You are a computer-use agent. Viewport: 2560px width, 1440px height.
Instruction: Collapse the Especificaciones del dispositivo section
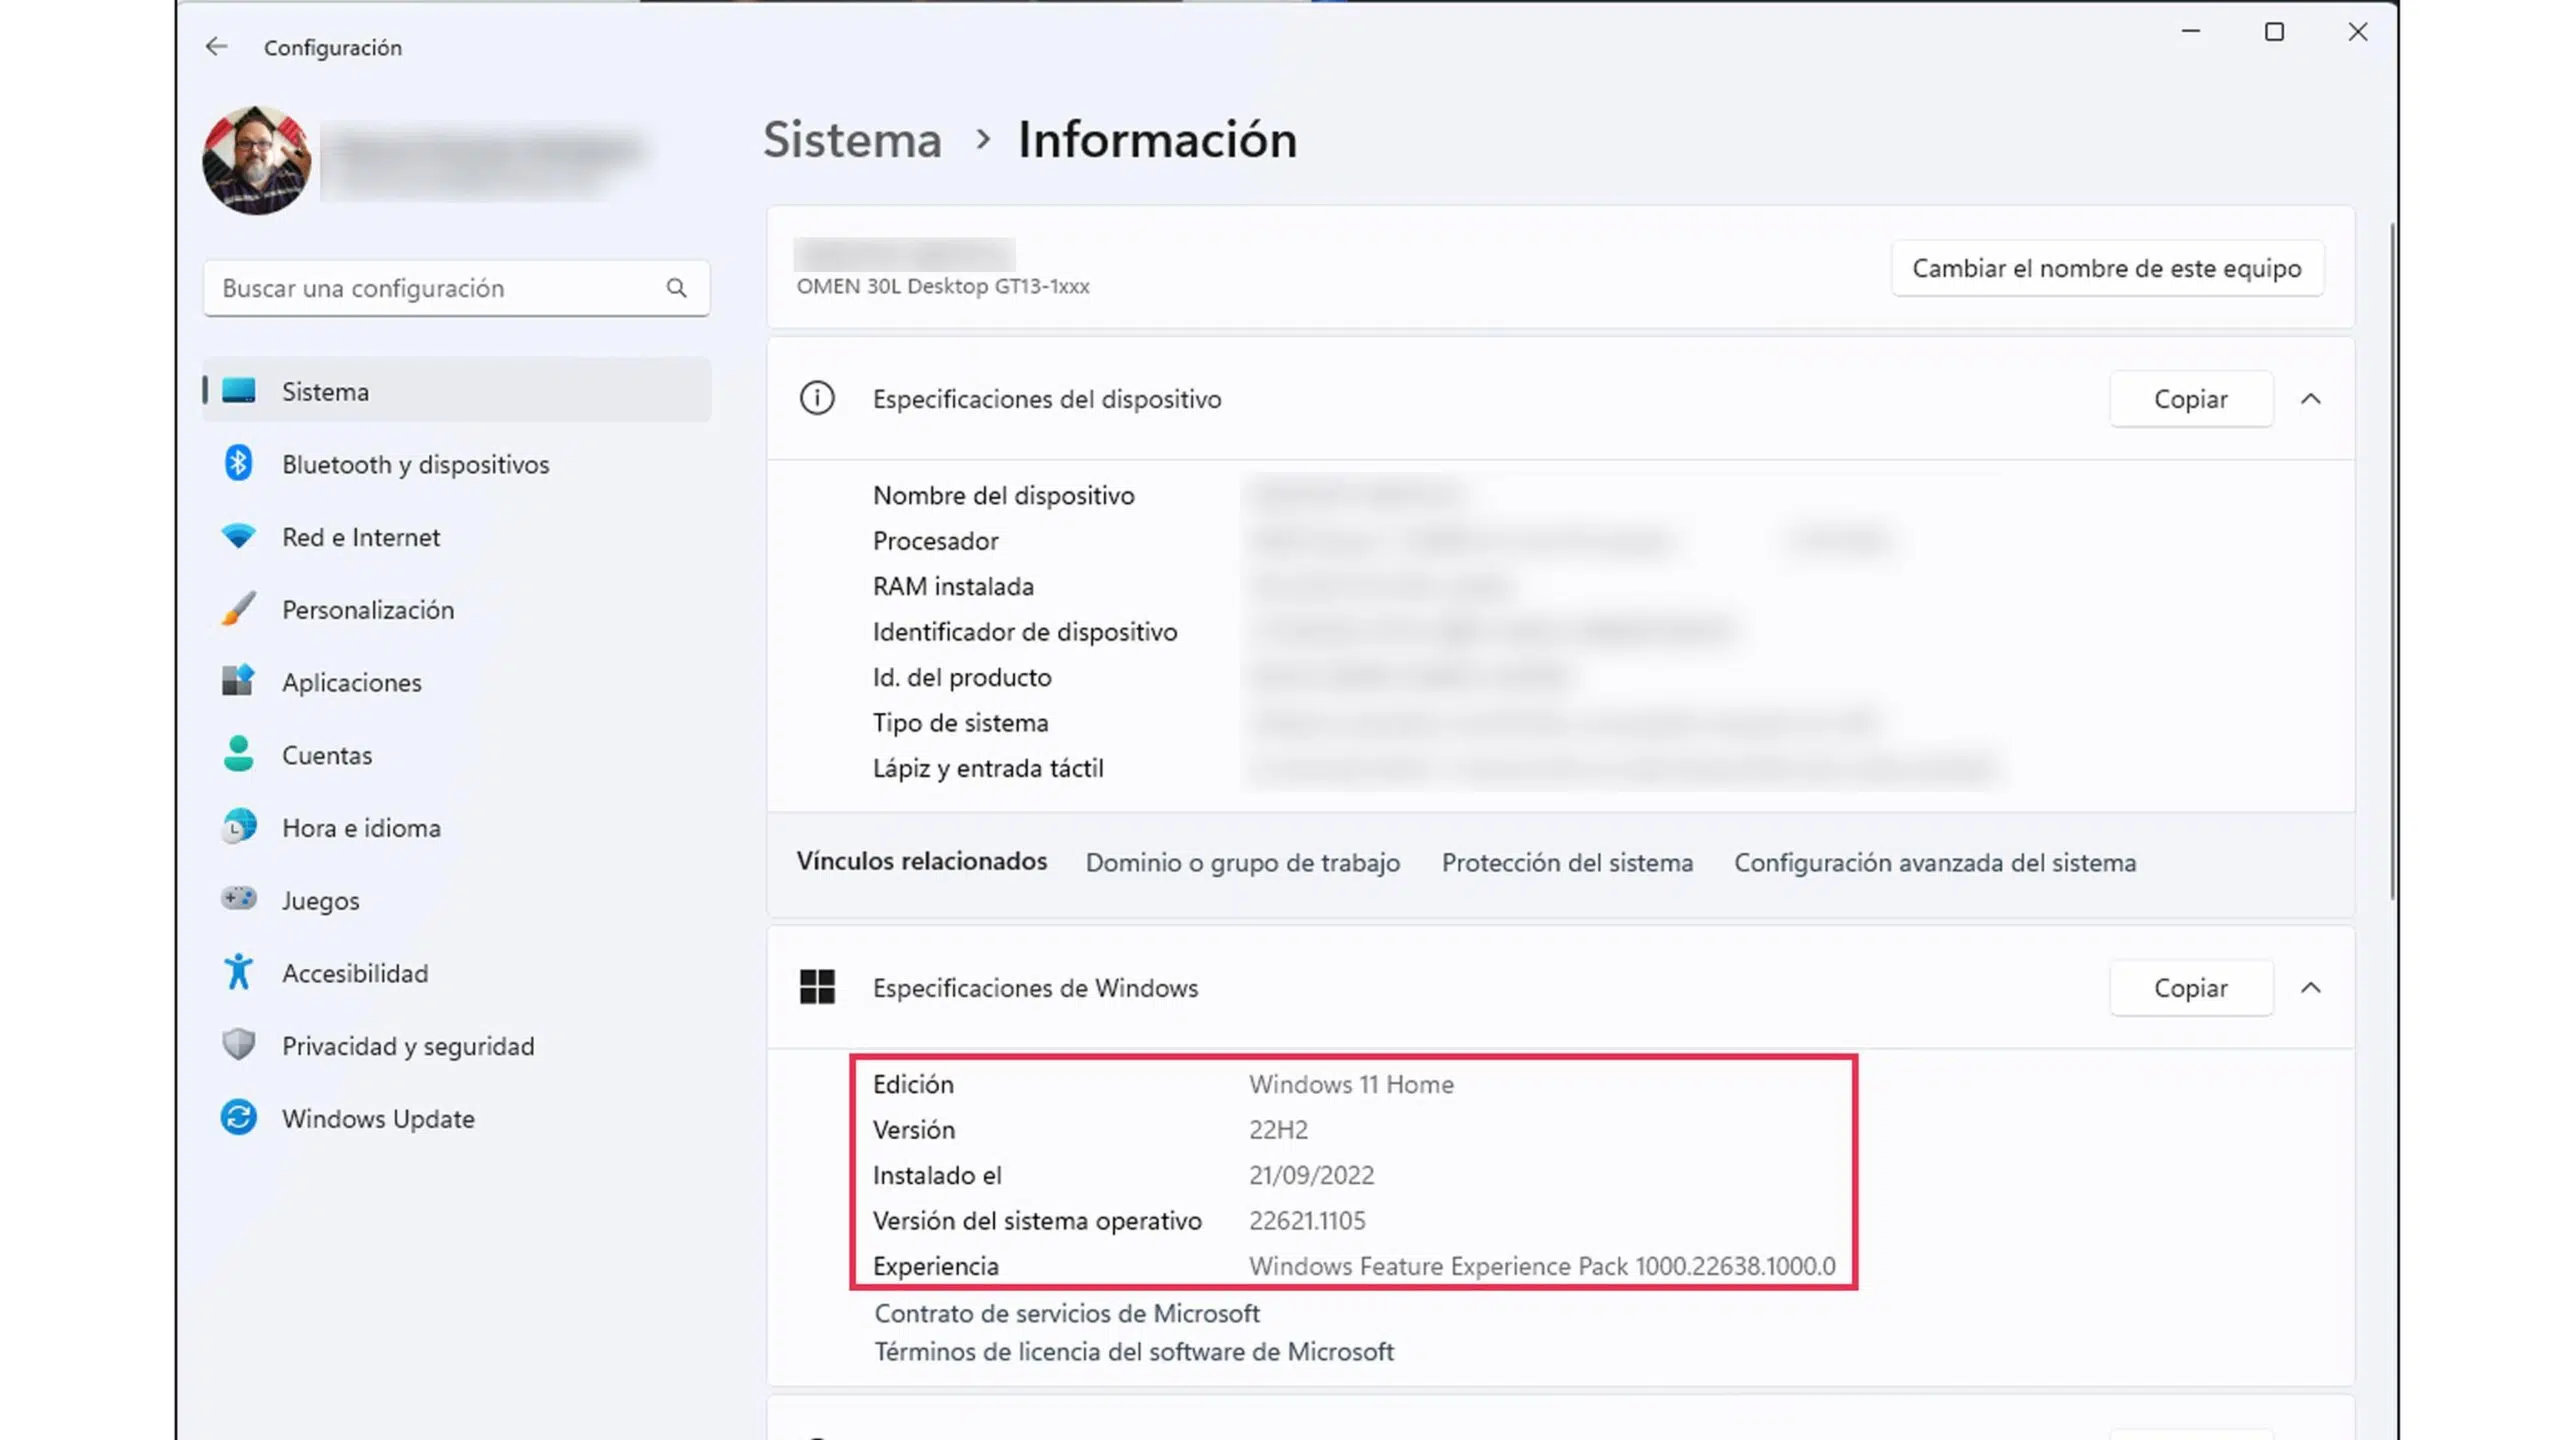point(2311,399)
